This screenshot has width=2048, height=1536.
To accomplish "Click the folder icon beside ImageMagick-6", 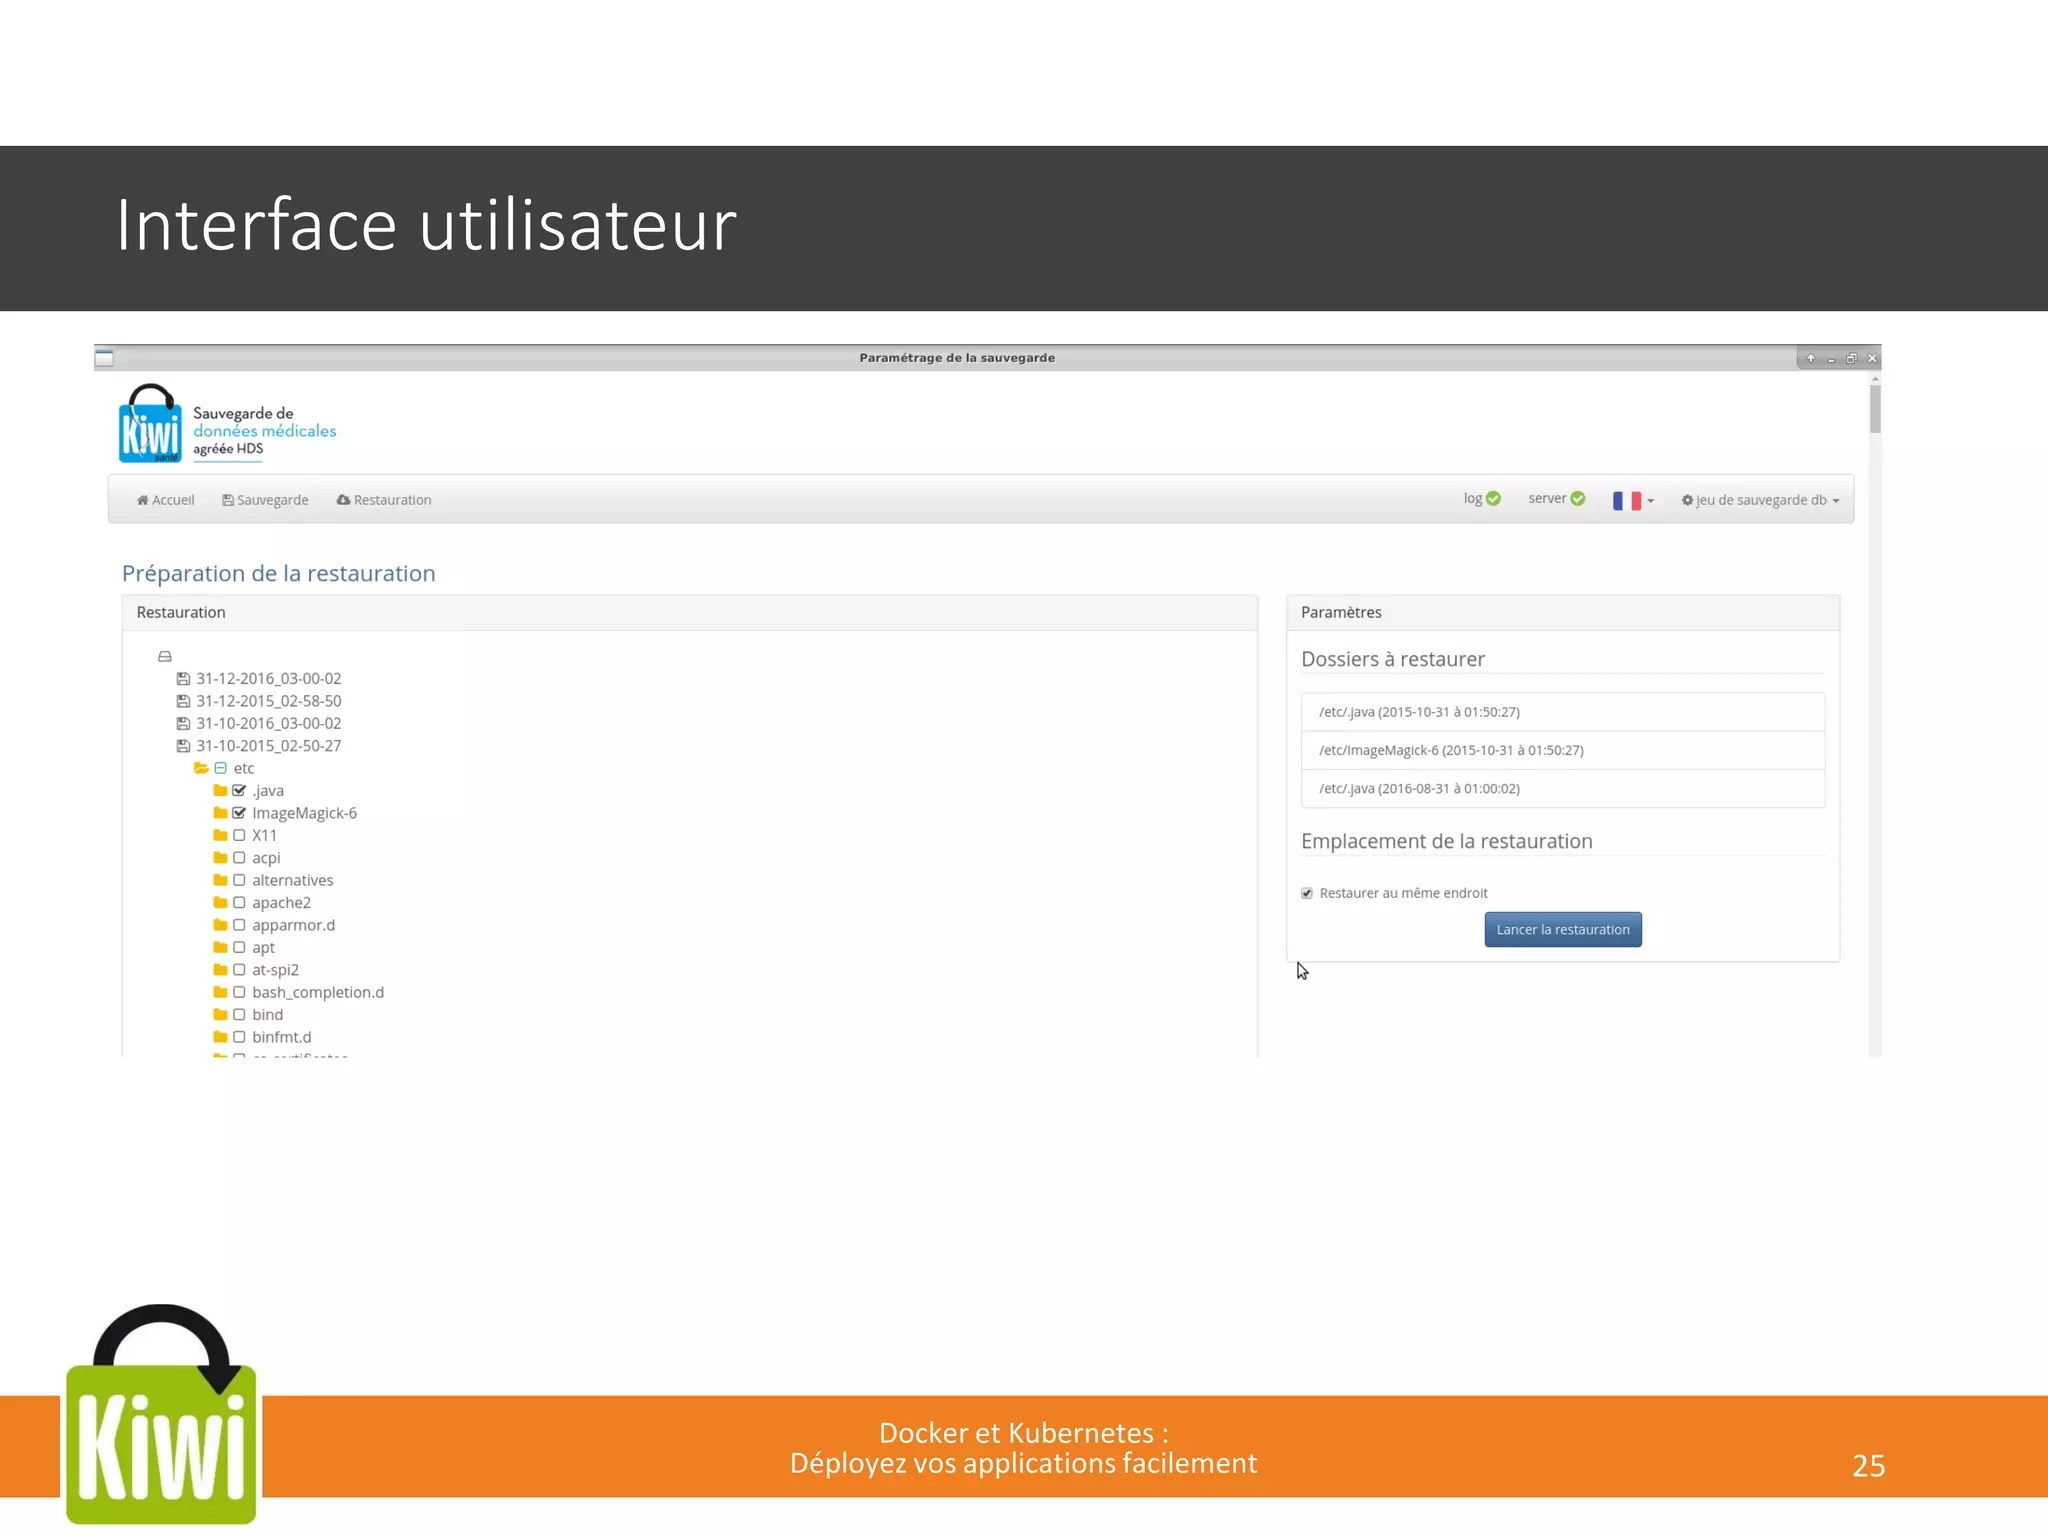I will pyautogui.click(x=220, y=813).
